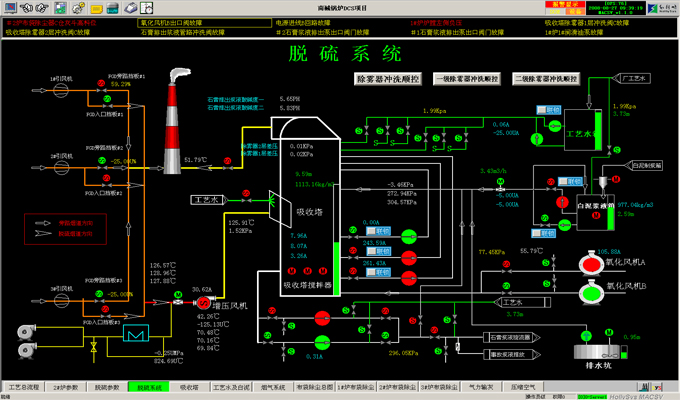Click red circulation pump beside 243.59A
This screenshot has width=680, height=400.
point(409,257)
